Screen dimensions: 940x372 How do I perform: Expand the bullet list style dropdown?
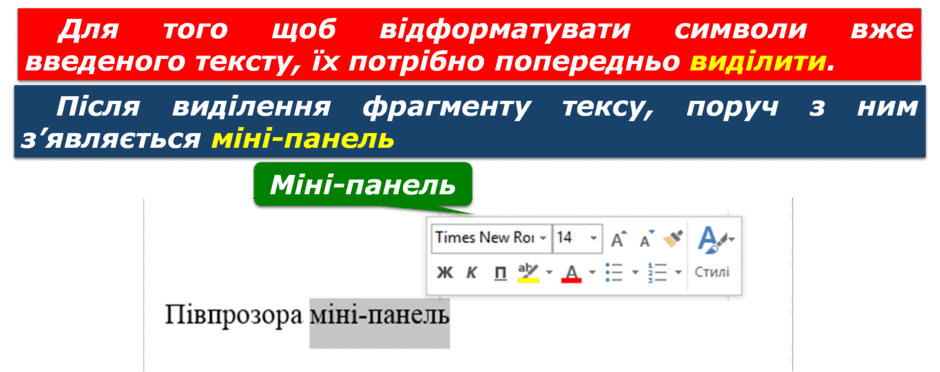pos(635,273)
